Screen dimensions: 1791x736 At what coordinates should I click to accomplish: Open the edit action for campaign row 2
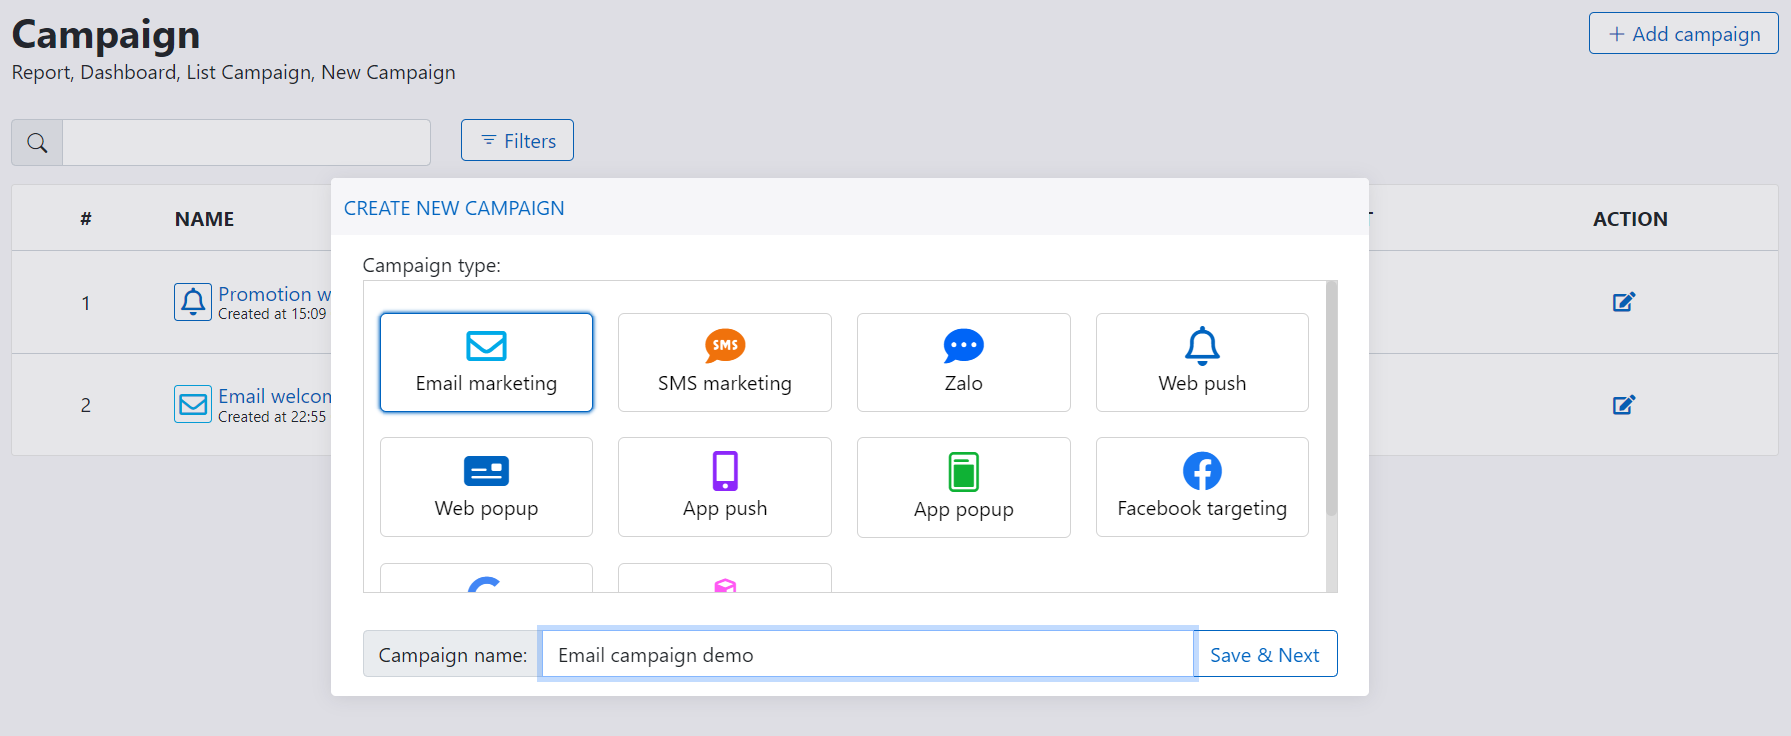1623,405
